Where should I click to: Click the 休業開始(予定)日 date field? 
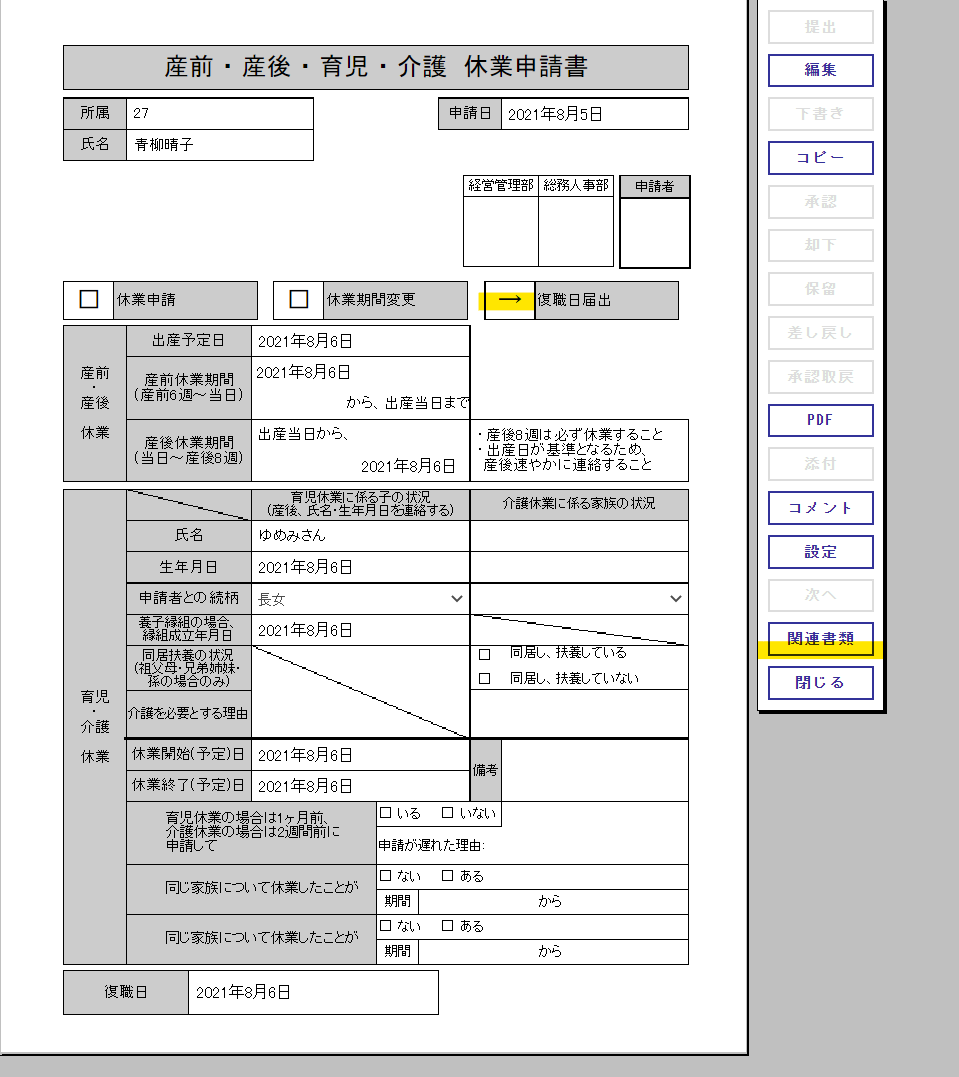pos(360,755)
